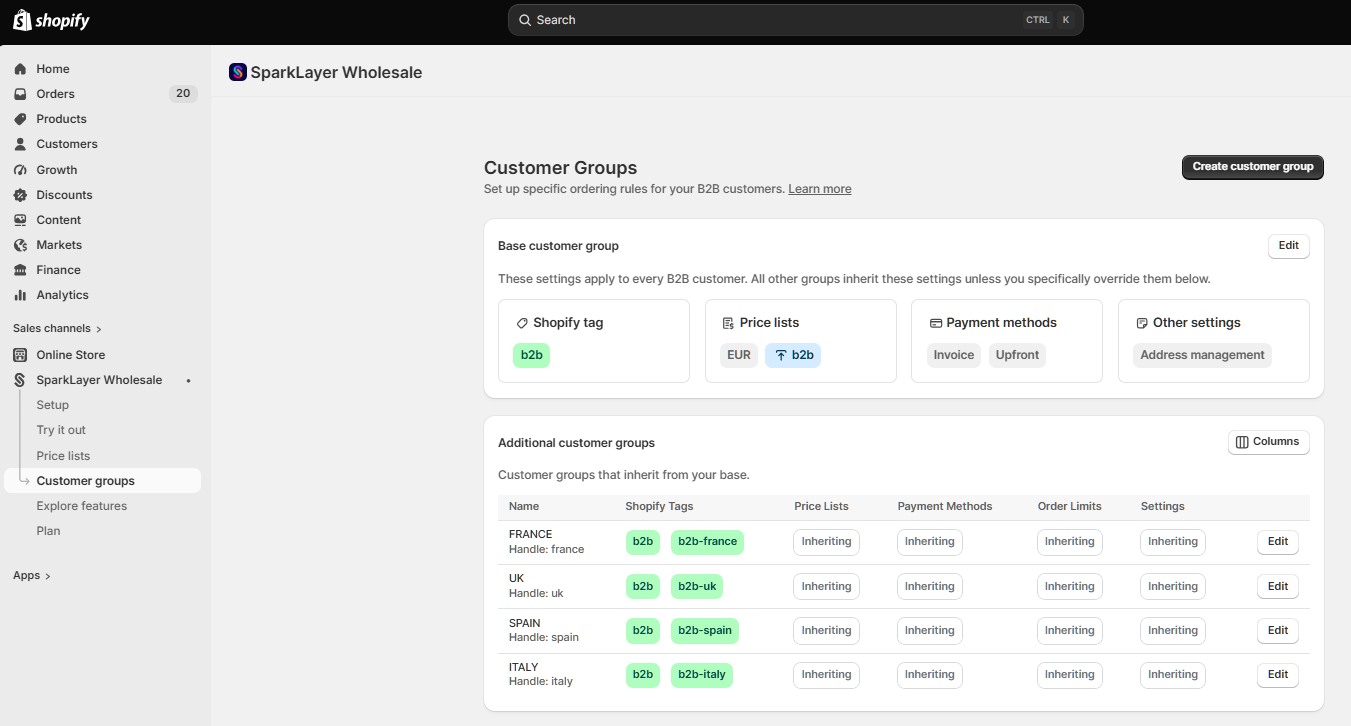The image size is (1351, 726).
Task: Click the Content icon in sidebar
Action: (20, 220)
